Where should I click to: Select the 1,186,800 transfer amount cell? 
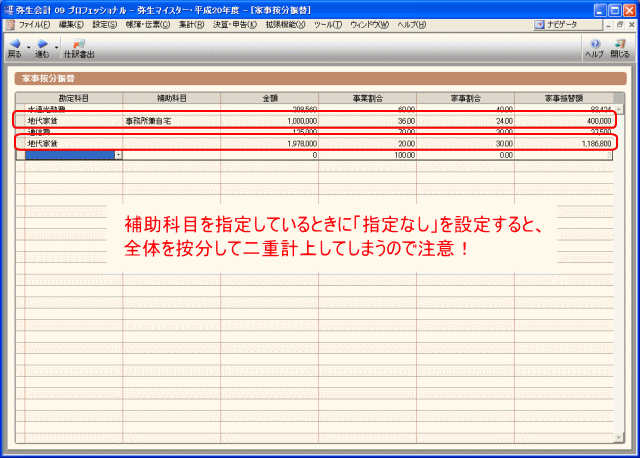tap(564, 144)
